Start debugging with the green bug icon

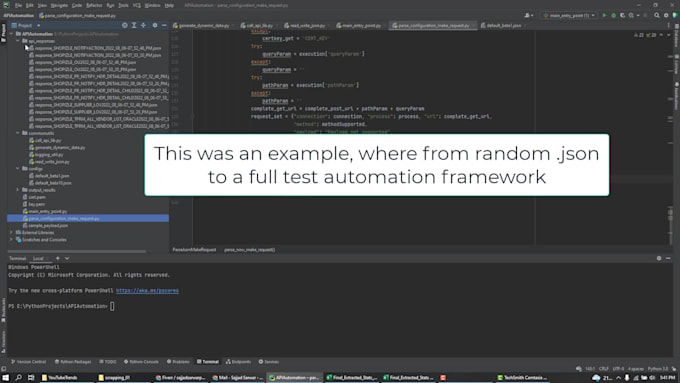pyautogui.click(x=613, y=15)
